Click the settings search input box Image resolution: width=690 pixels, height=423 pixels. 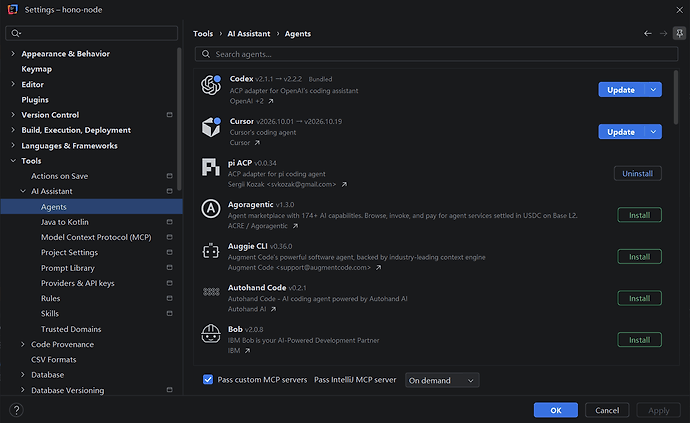pyautogui.click(x=92, y=33)
